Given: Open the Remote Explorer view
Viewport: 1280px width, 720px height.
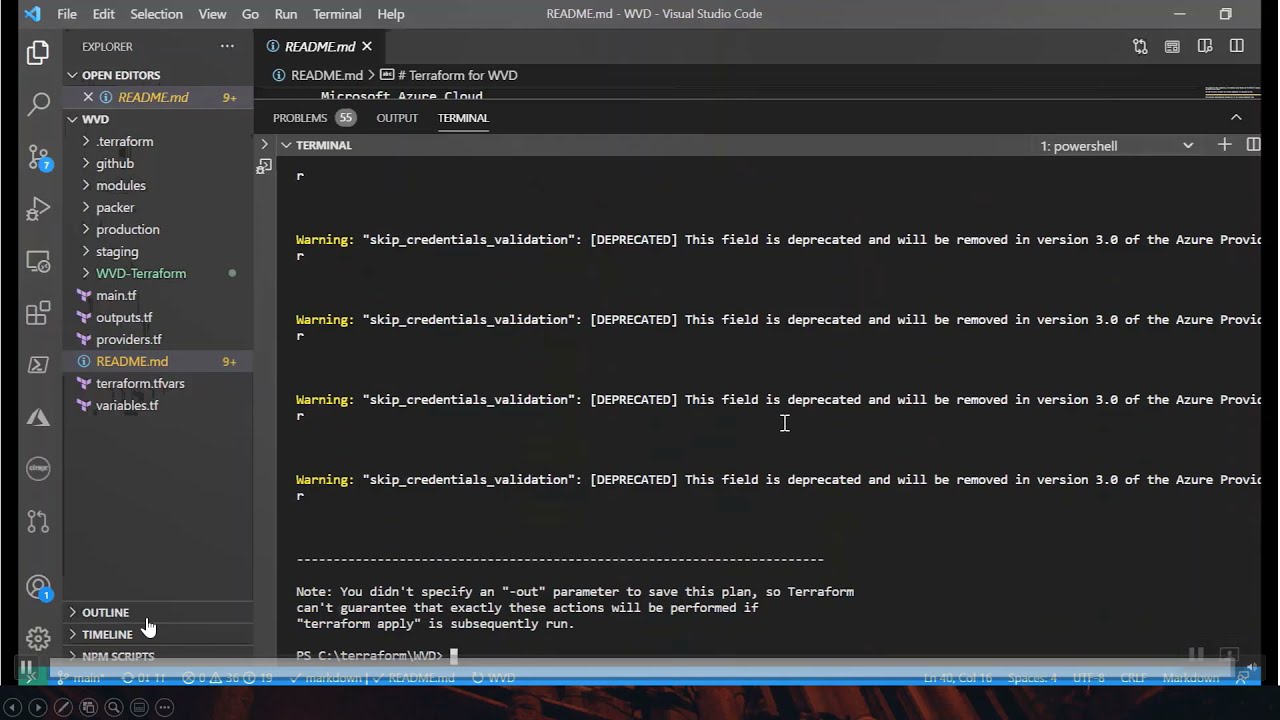Looking at the screenshot, I should coord(38,262).
